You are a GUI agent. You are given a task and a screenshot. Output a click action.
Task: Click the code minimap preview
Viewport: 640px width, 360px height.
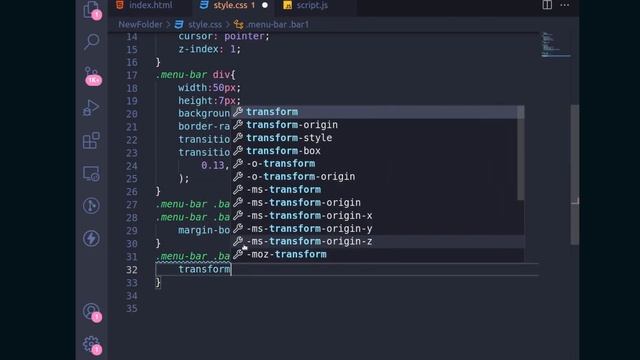pos(555,44)
